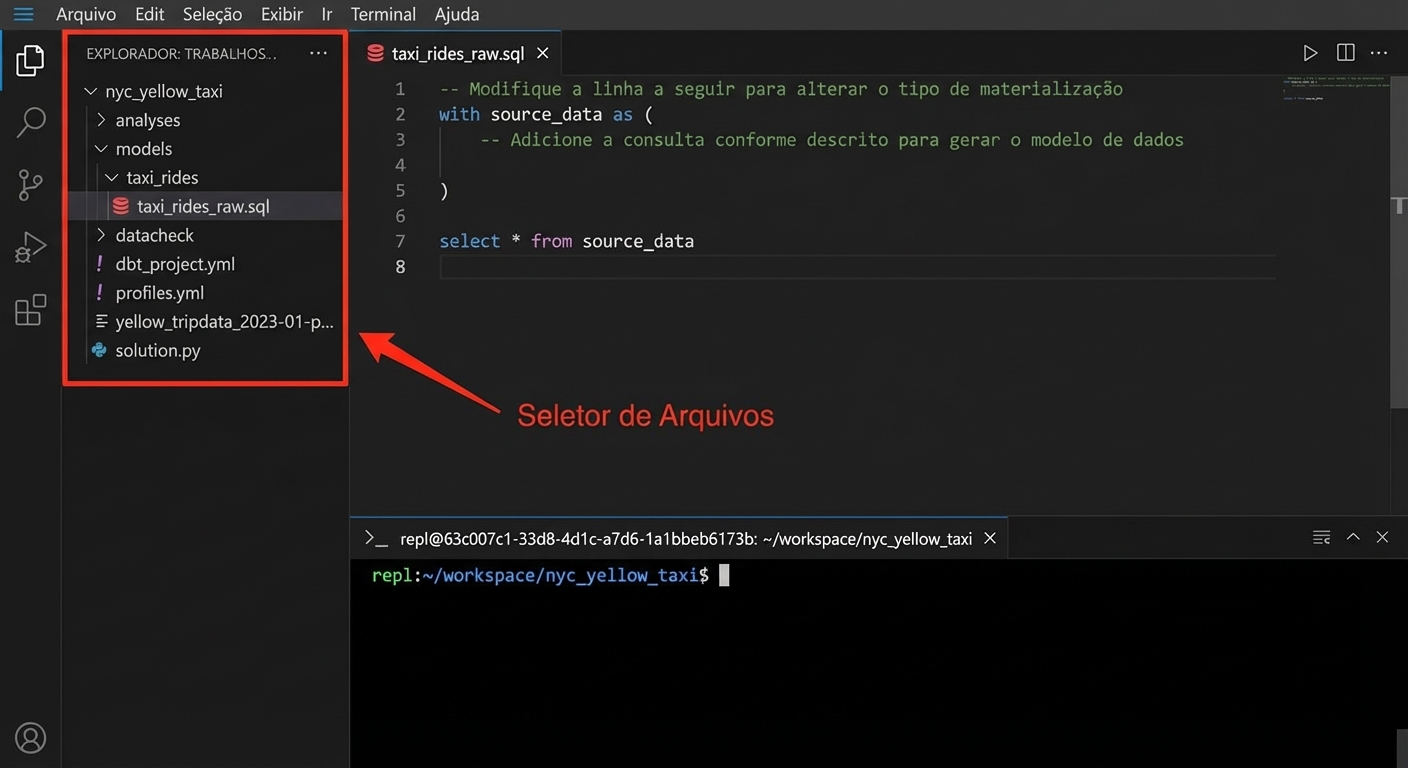Open editor more actions ellipsis
Image resolution: width=1408 pixels, height=768 pixels.
tap(1379, 53)
